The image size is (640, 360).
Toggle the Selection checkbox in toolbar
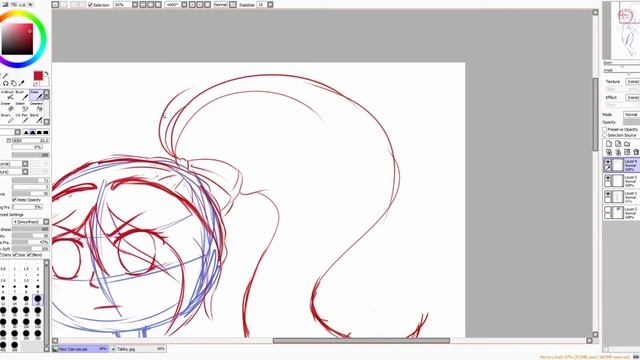coord(91,5)
